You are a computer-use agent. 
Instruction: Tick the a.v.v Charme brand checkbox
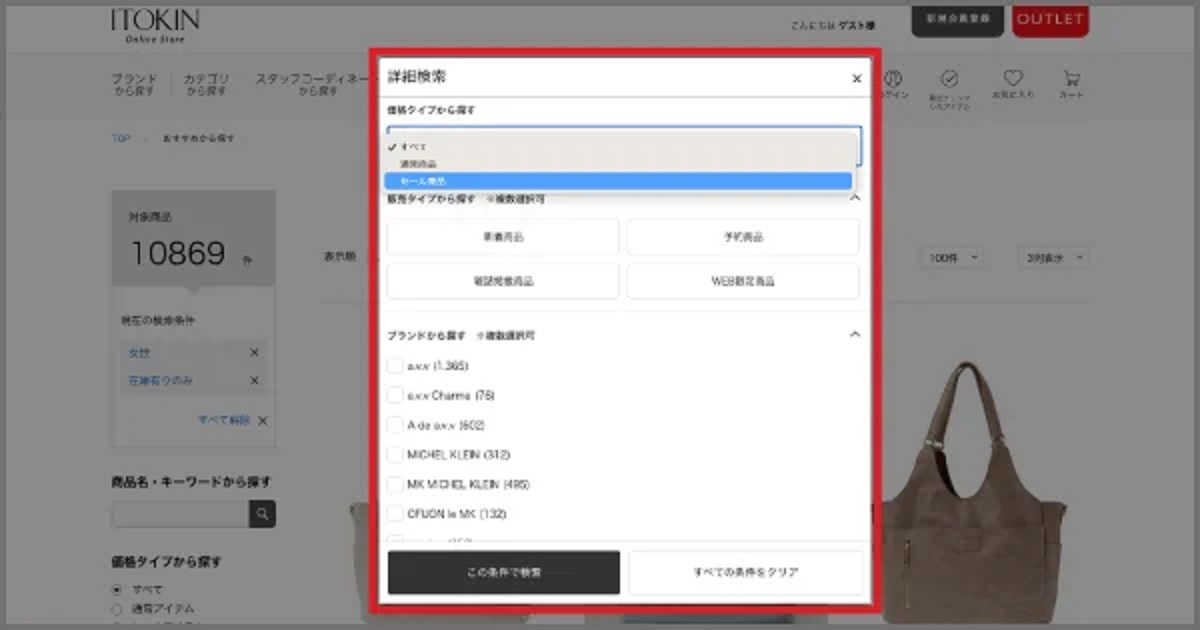[x=395, y=396]
